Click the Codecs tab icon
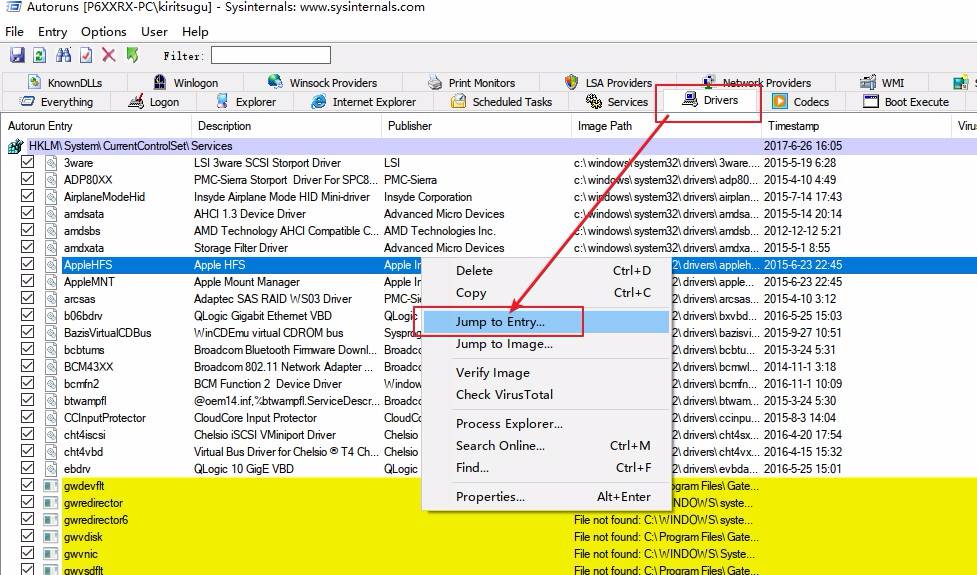The height and width of the screenshot is (575, 977). (x=779, y=101)
